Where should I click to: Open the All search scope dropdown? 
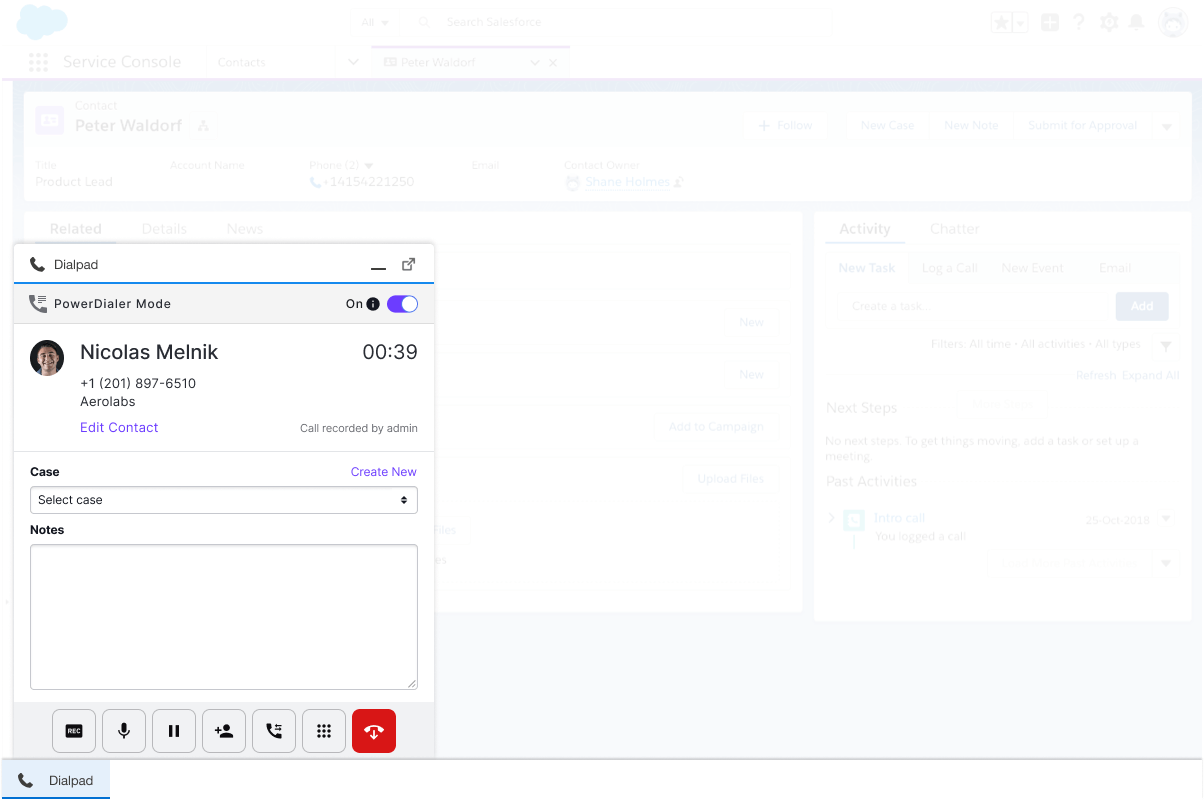pos(376,22)
